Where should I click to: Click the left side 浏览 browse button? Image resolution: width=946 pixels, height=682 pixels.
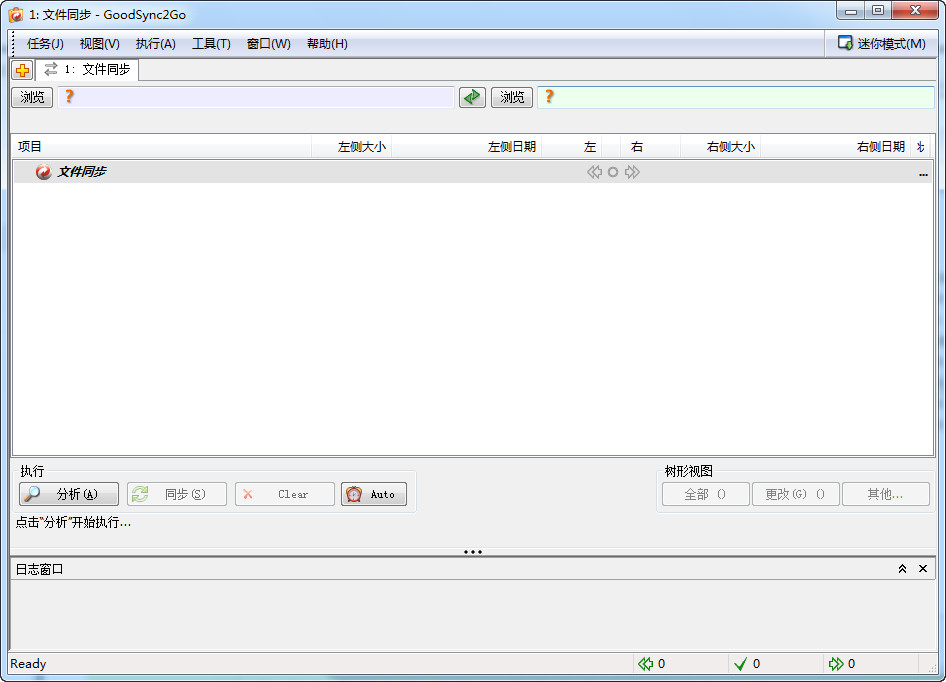click(33, 97)
